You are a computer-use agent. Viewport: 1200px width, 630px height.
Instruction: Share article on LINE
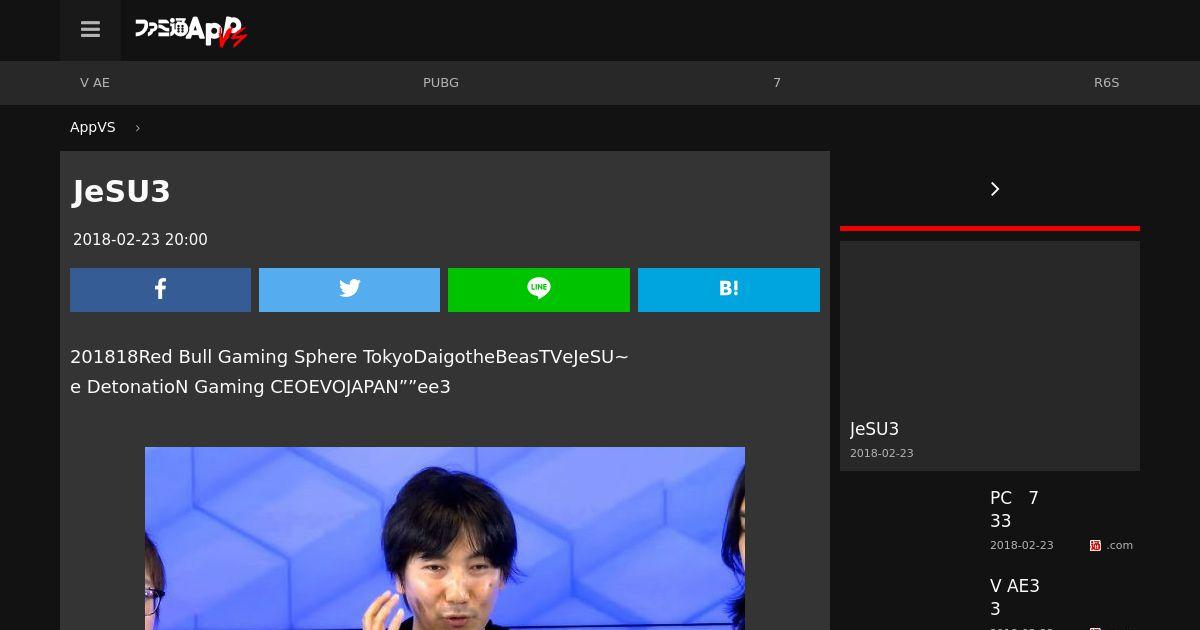click(539, 289)
